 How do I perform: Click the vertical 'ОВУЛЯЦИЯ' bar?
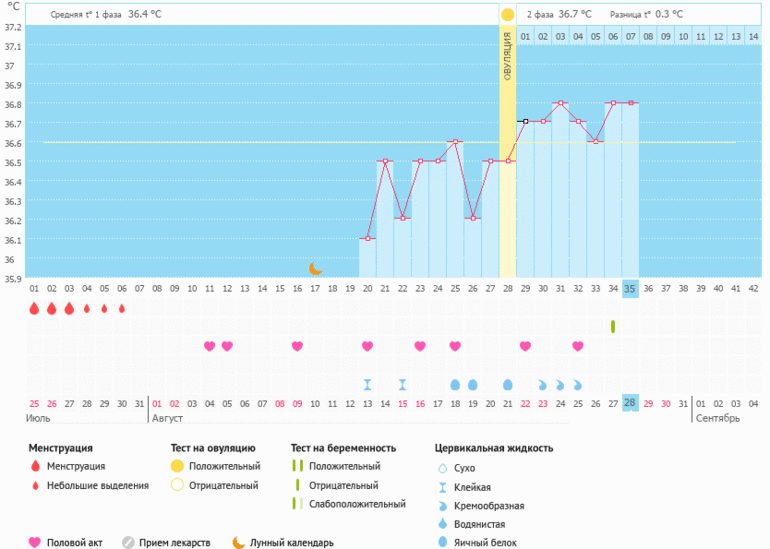click(x=508, y=150)
